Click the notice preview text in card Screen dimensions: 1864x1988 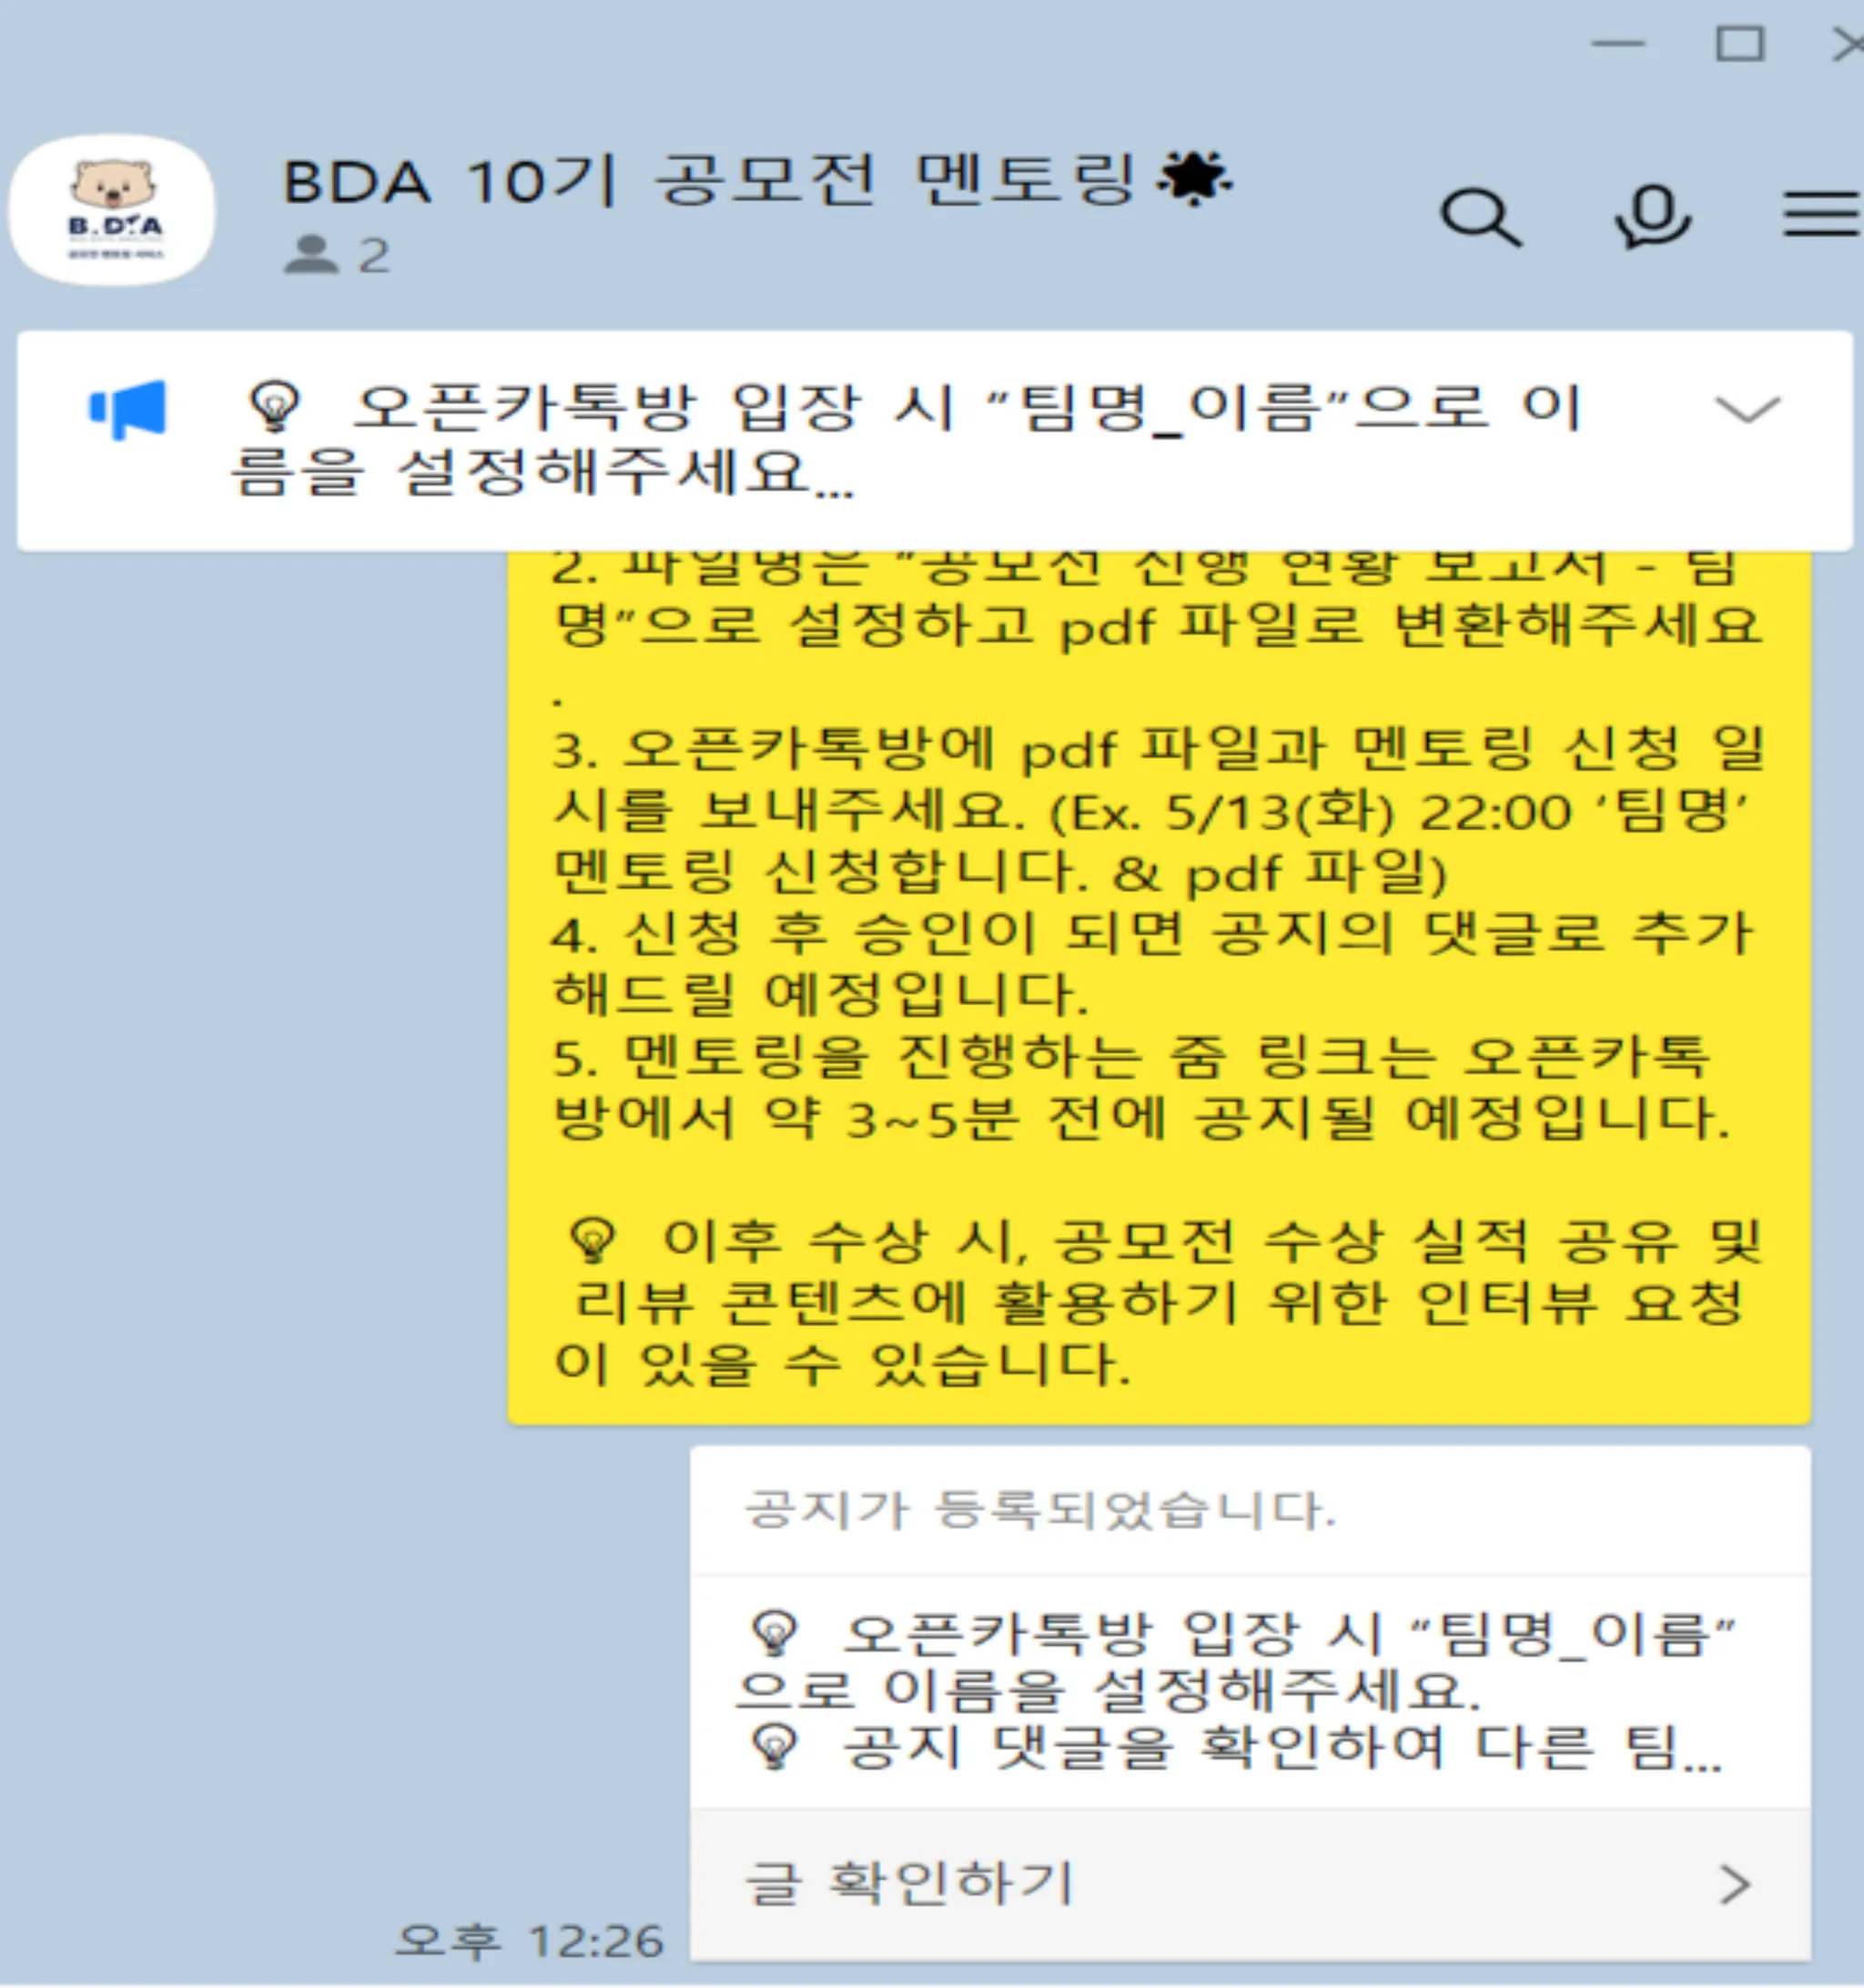pos(1238,1692)
